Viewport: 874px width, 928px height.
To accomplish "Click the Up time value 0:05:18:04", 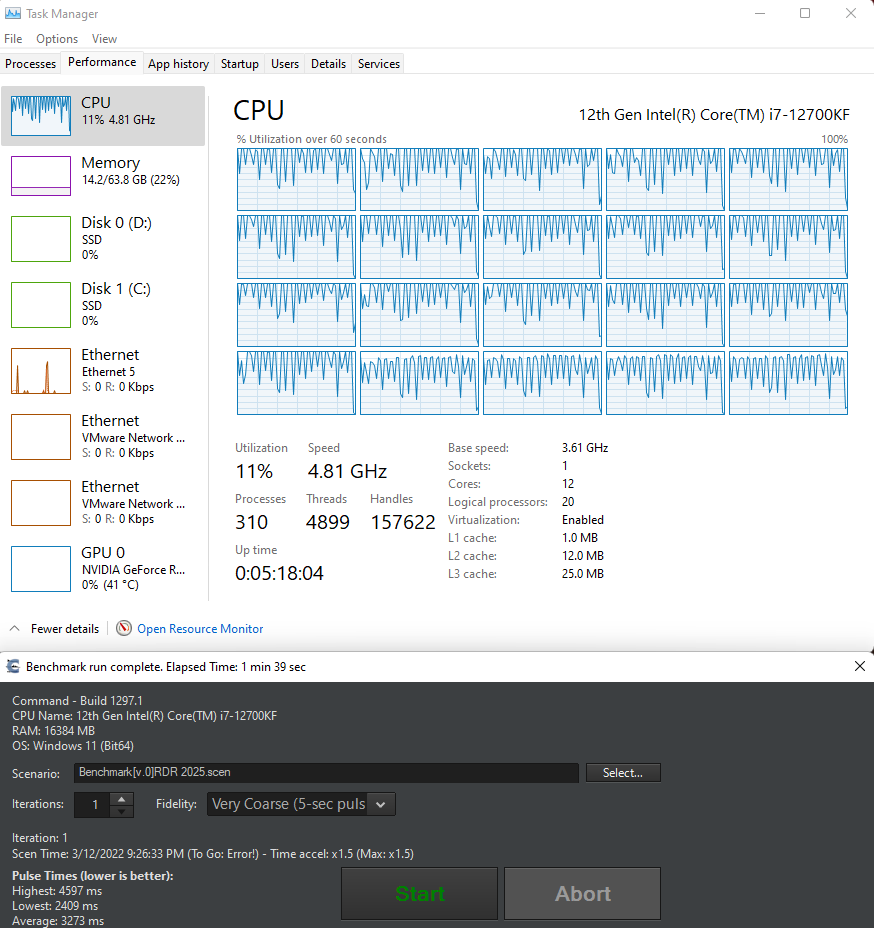I will 279,573.
